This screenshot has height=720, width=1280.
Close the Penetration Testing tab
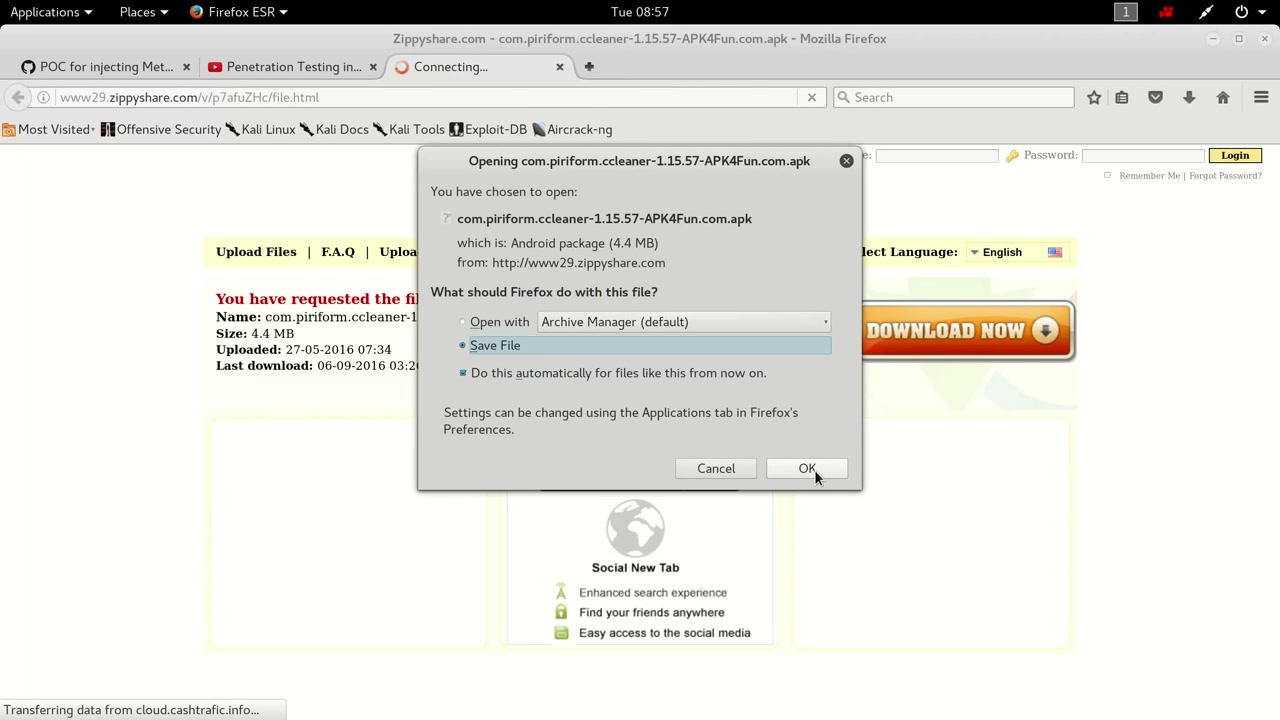point(373,67)
